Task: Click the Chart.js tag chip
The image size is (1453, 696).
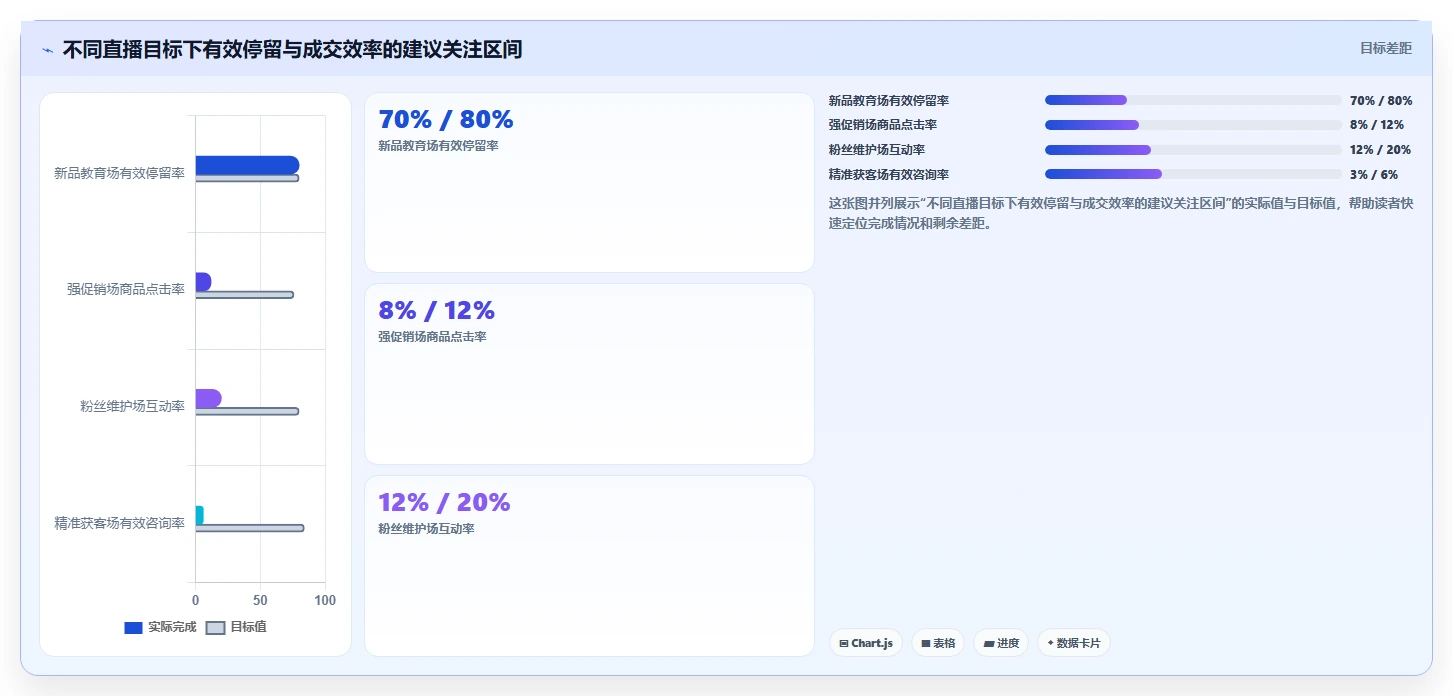Action: [x=866, y=643]
